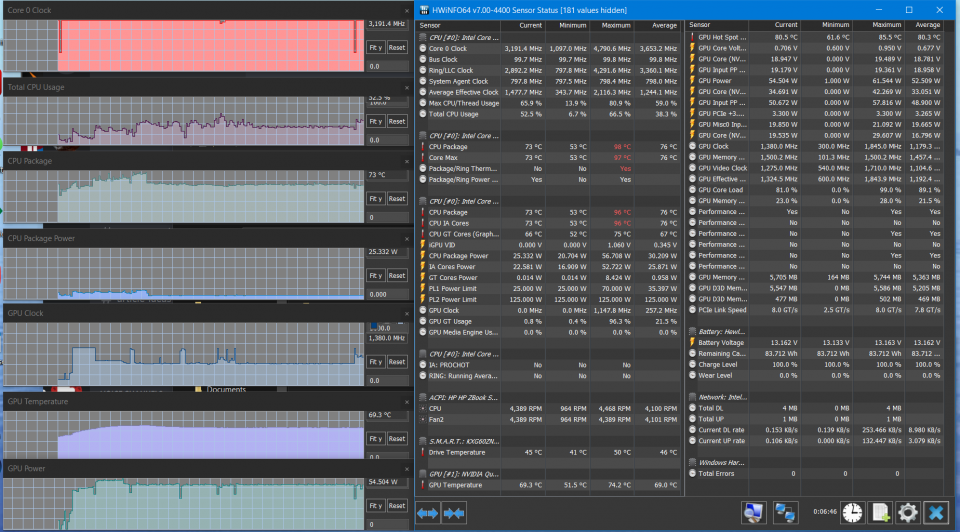Viewport: 960px width, 532px height.
Task: Click the Battery Voltage sensor icon
Action: point(693,342)
